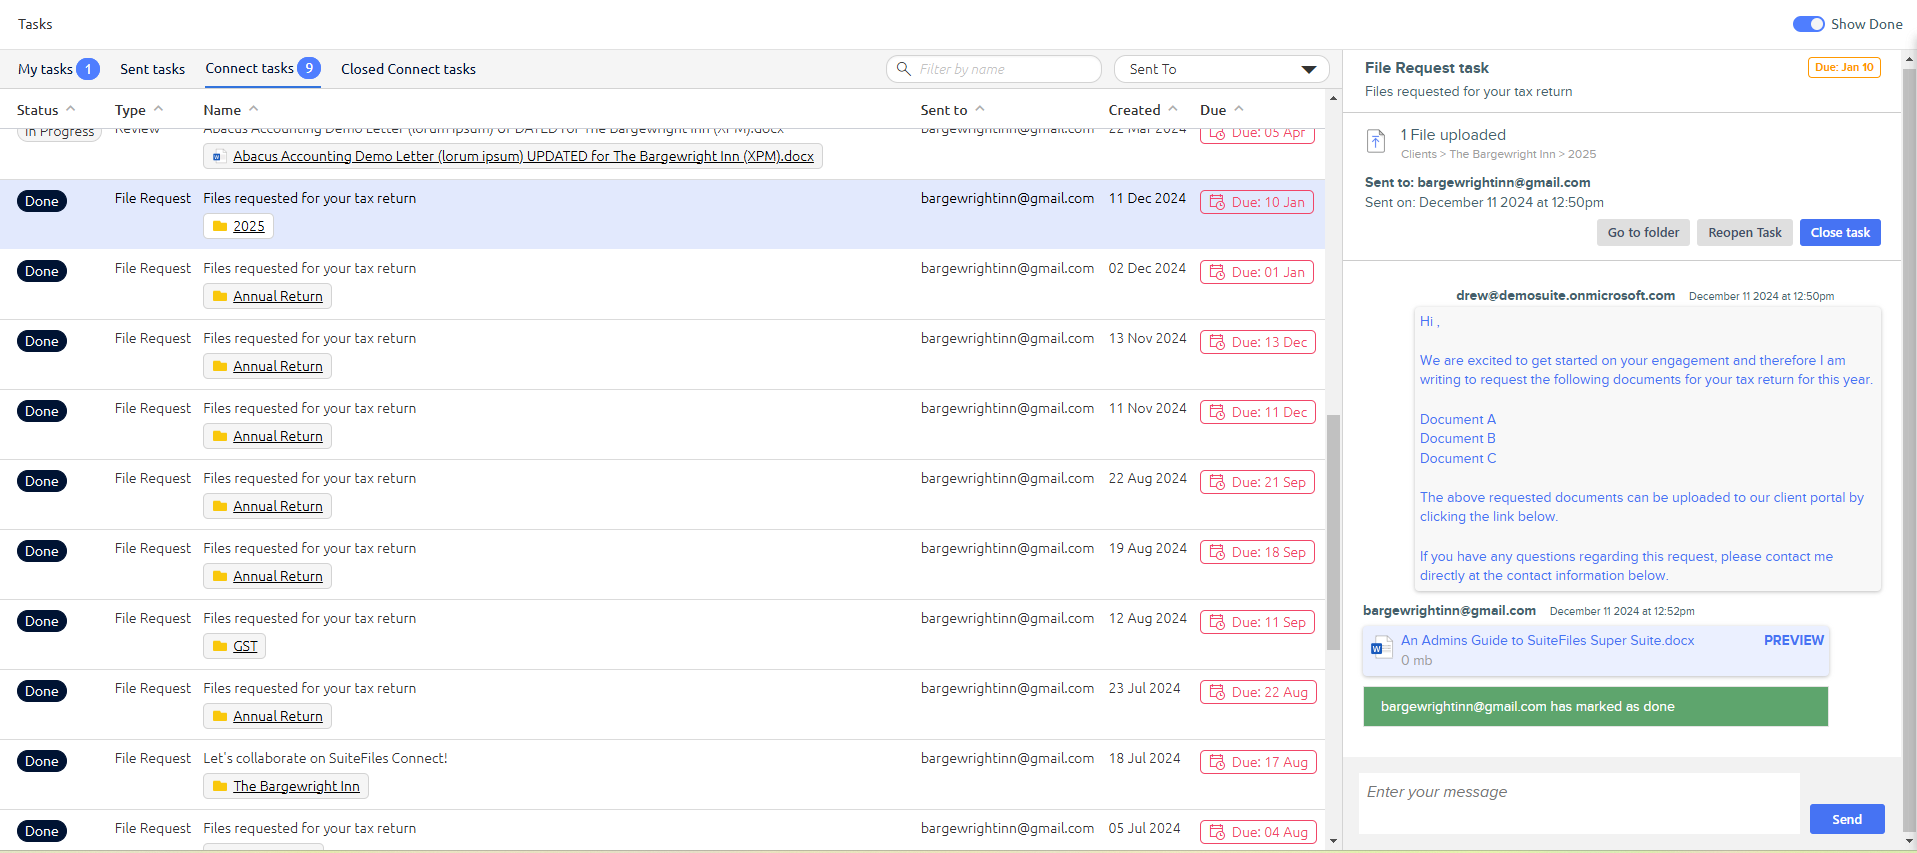Screen dimensions: 1917x853
Task: Open the Sent tasks tab
Action: click(152, 69)
